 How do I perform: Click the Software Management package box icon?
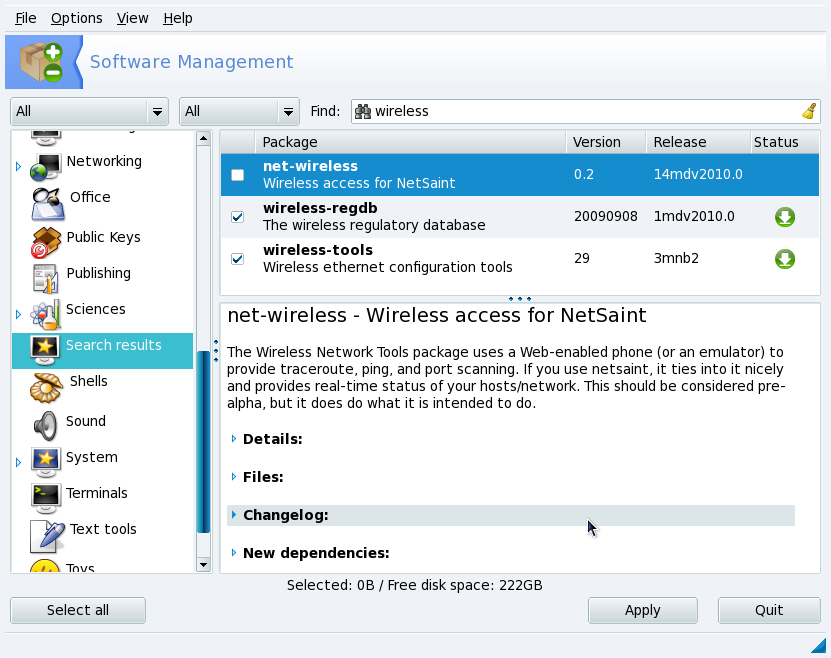point(41,62)
